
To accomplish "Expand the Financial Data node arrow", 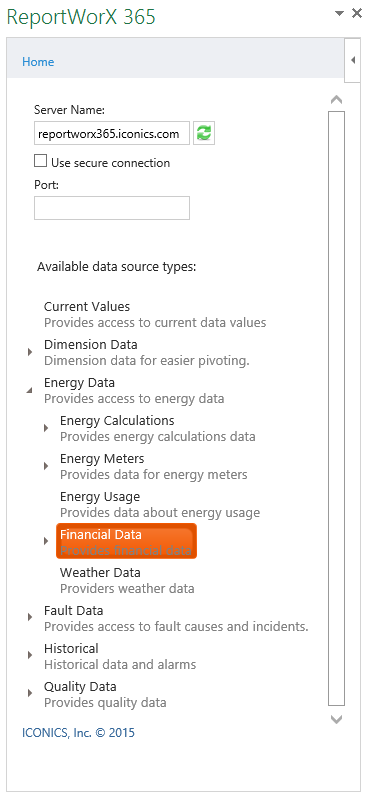I will click(46, 541).
